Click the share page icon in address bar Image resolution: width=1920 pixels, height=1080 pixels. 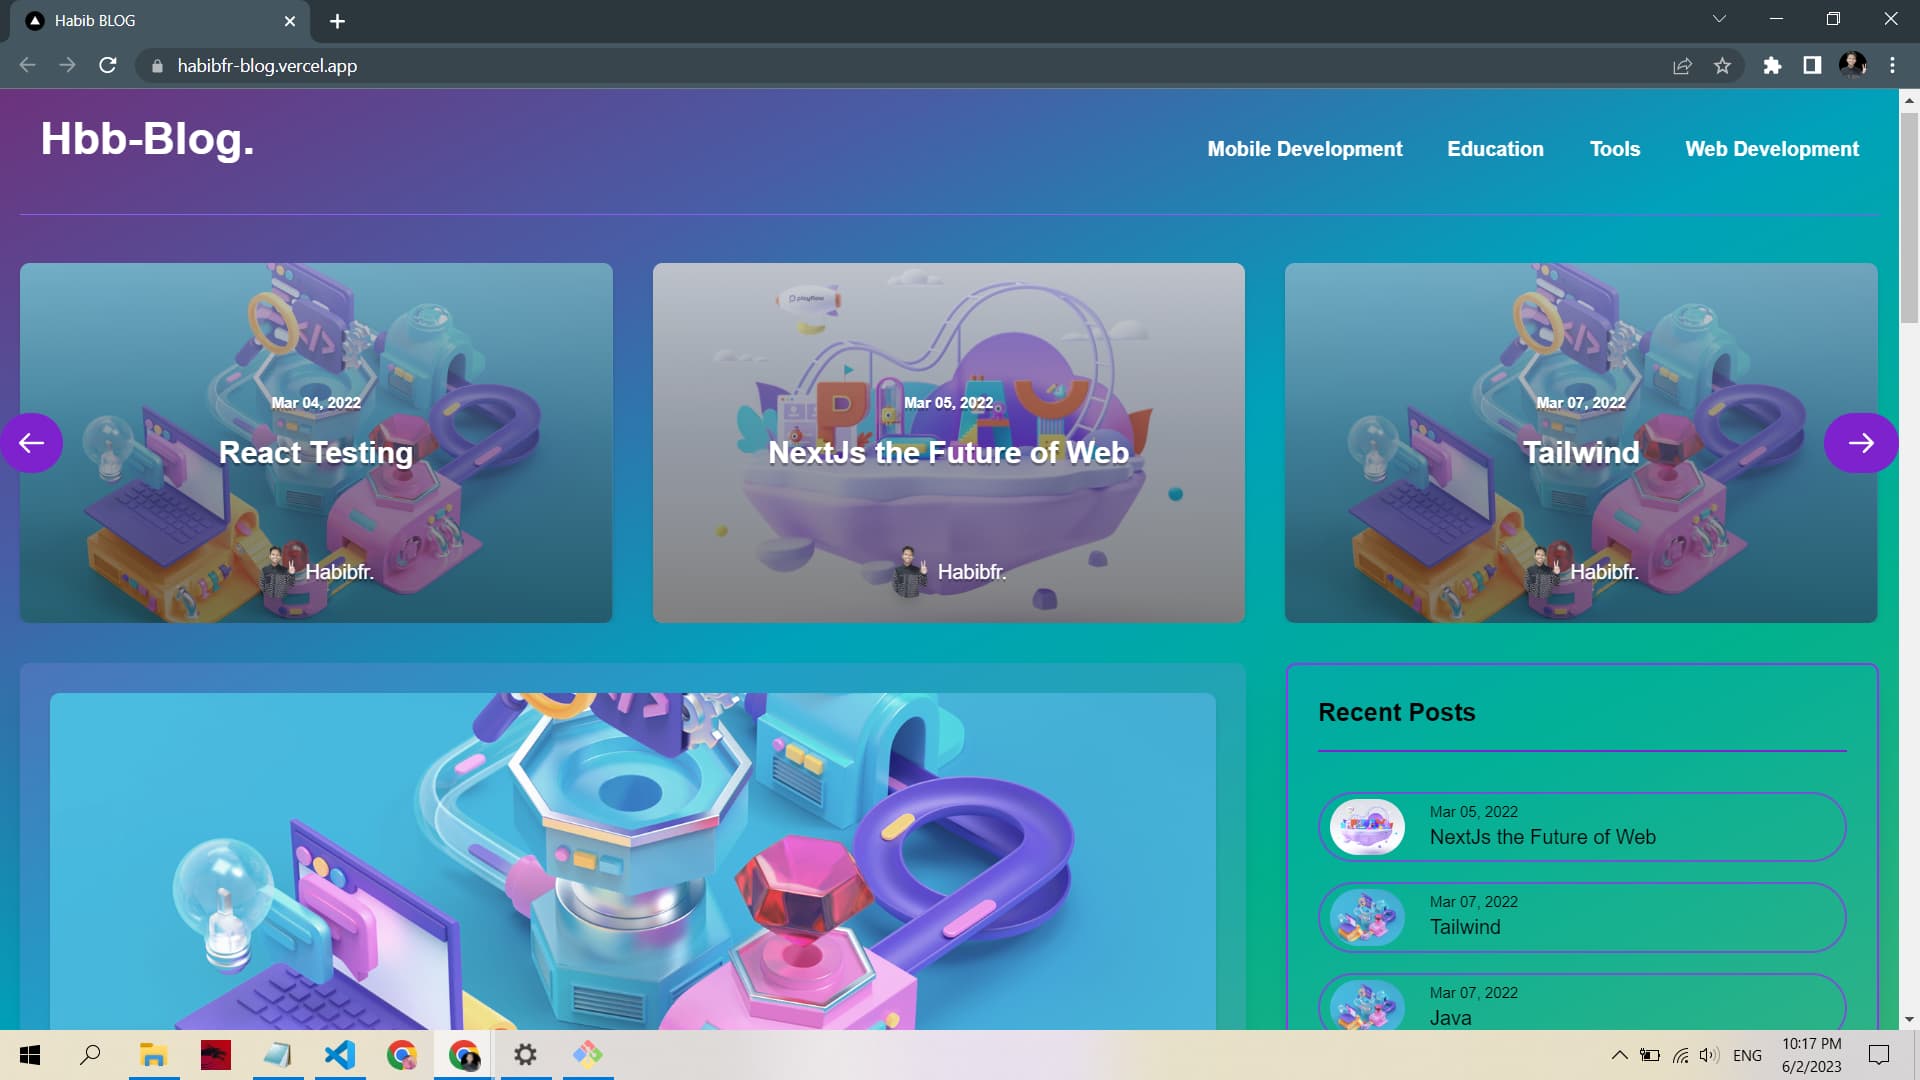(x=1682, y=66)
